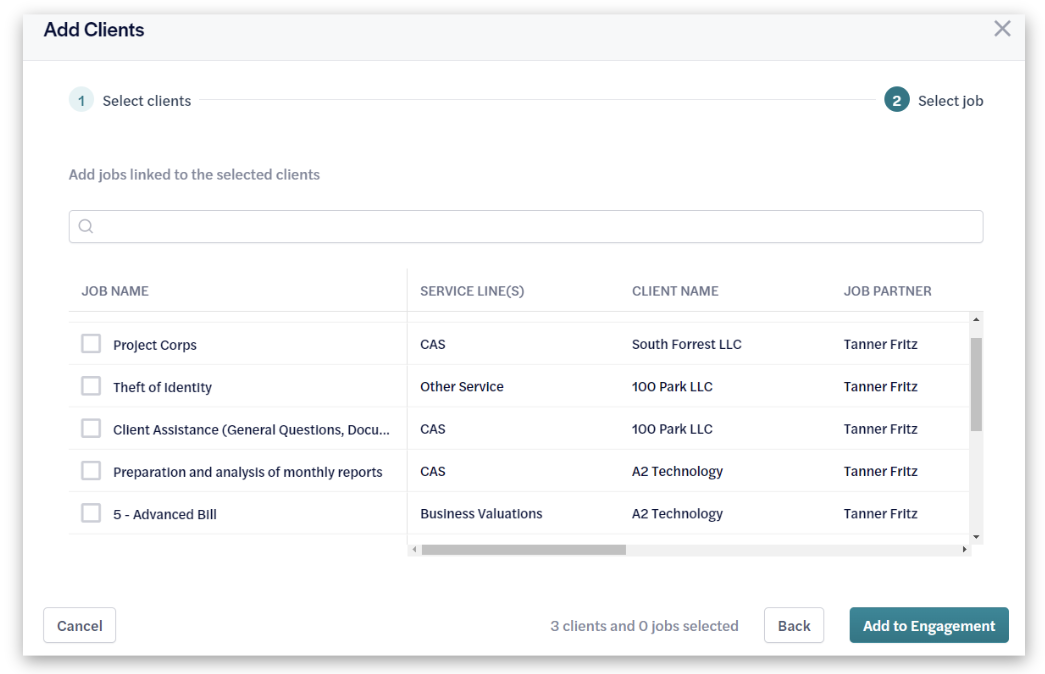
Task: Focus the job search input field
Action: pyautogui.click(x=526, y=227)
